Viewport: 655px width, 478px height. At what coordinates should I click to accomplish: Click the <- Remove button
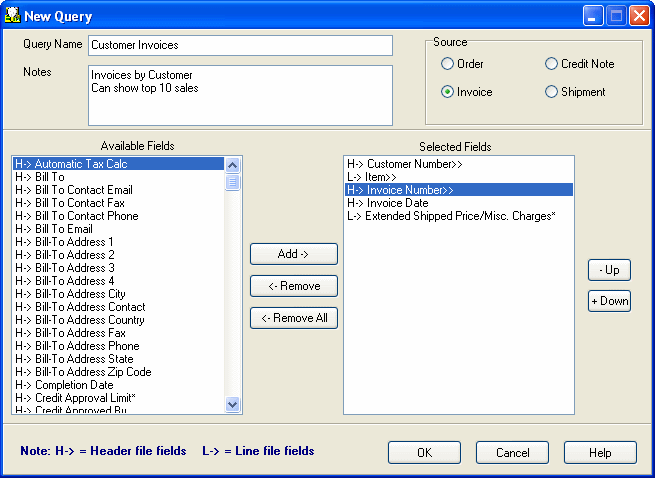(x=293, y=286)
